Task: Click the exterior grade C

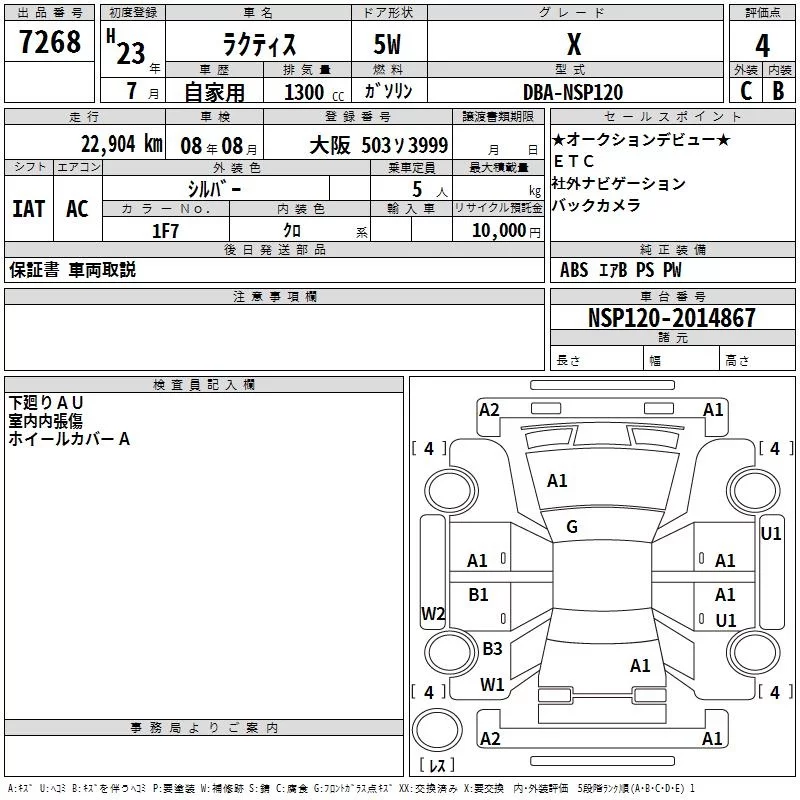Action: pos(746,91)
